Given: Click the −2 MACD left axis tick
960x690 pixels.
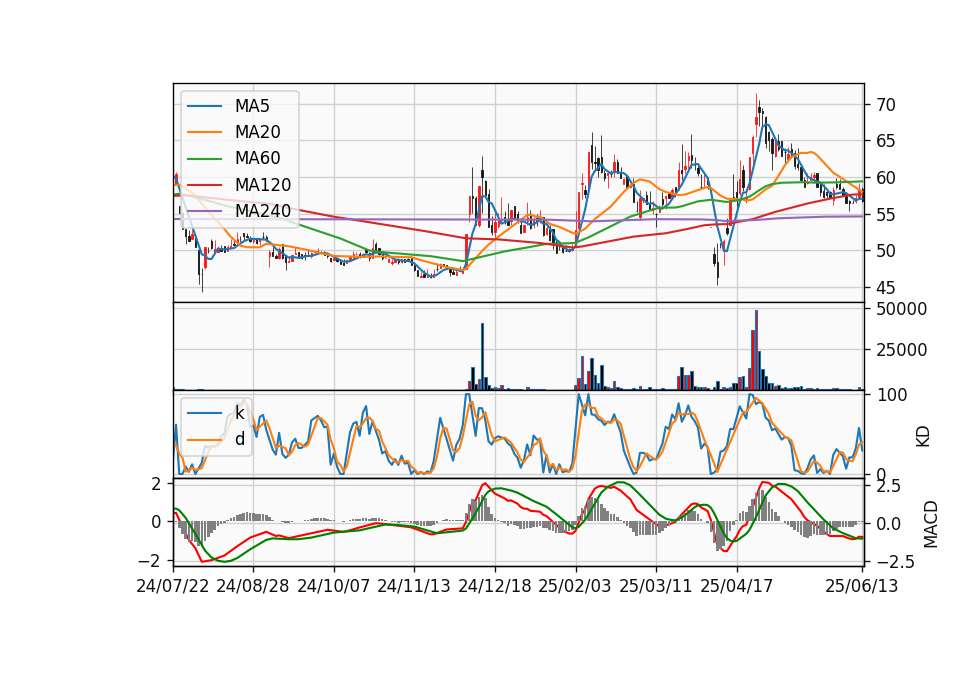Looking at the screenshot, I should pos(149,561).
